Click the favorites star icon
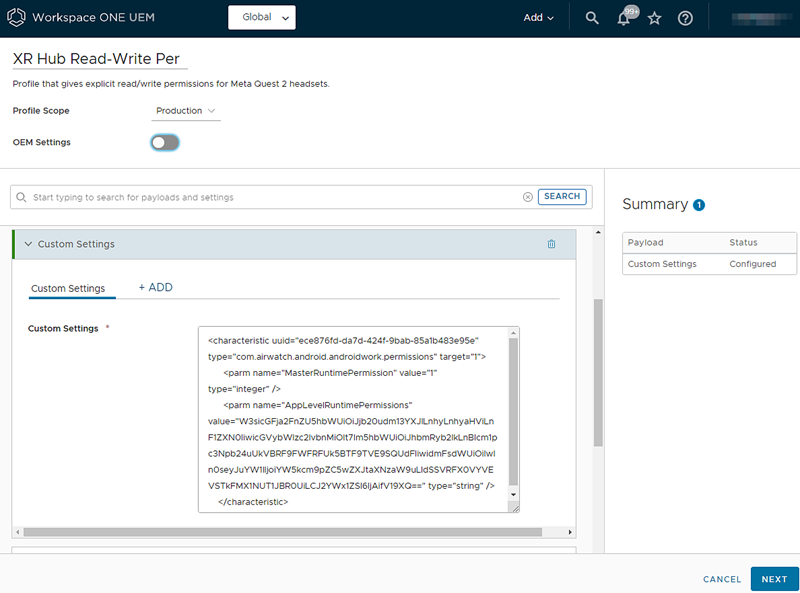800x593 pixels. [654, 18]
